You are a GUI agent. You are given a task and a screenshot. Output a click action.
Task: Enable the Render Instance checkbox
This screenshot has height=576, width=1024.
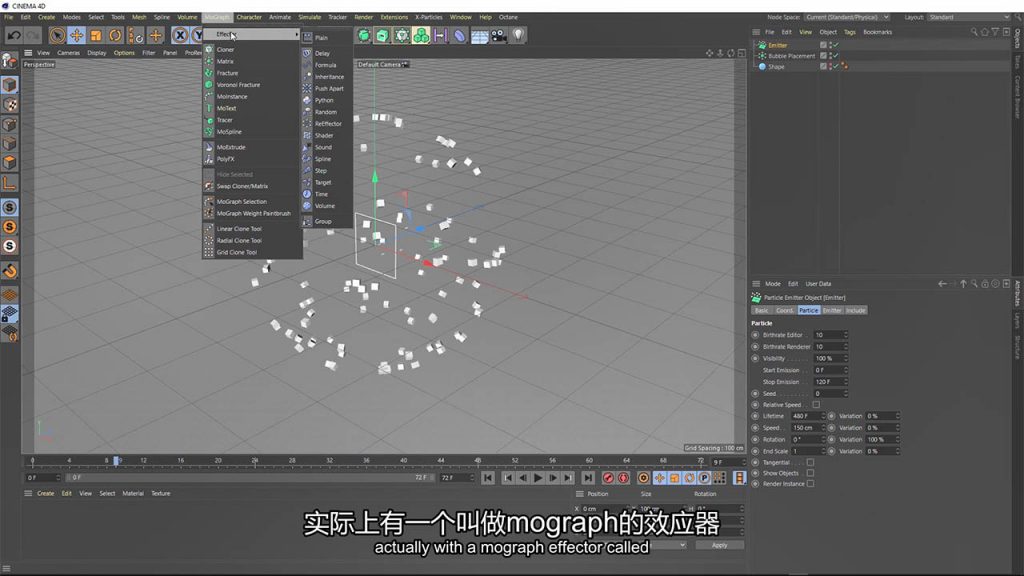[x=810, y=484]
